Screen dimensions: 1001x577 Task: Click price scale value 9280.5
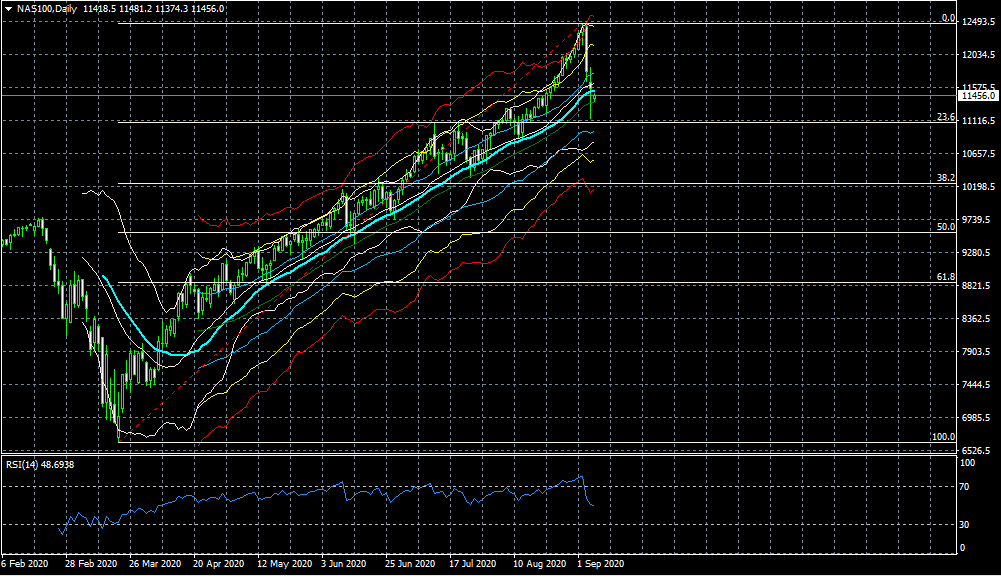point(979,253)
